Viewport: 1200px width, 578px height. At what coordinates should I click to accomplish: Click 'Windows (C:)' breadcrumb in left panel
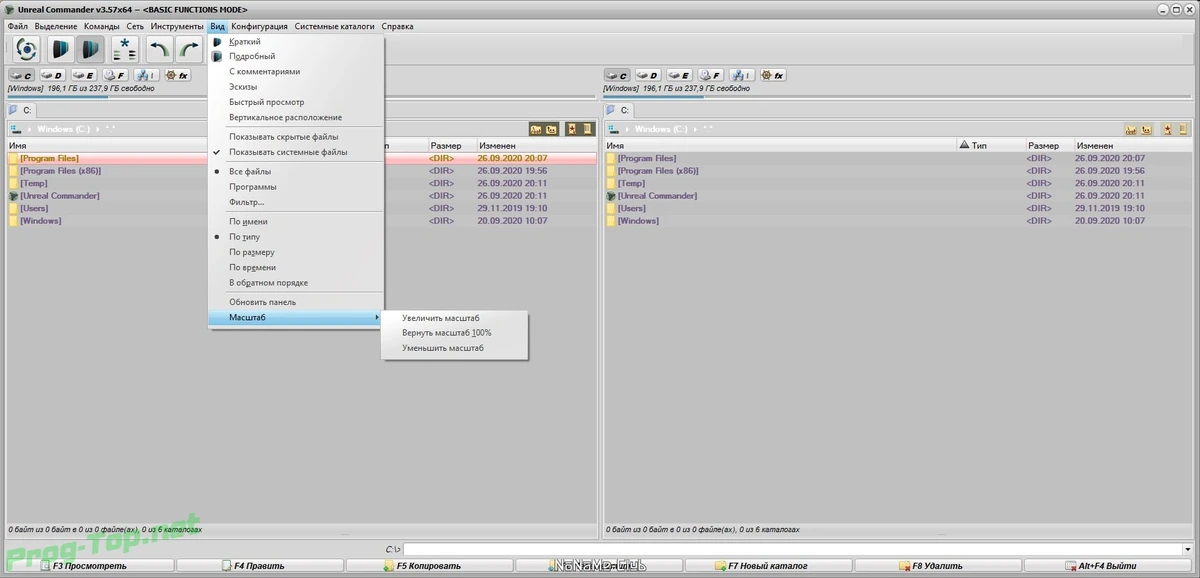[64, 129]
